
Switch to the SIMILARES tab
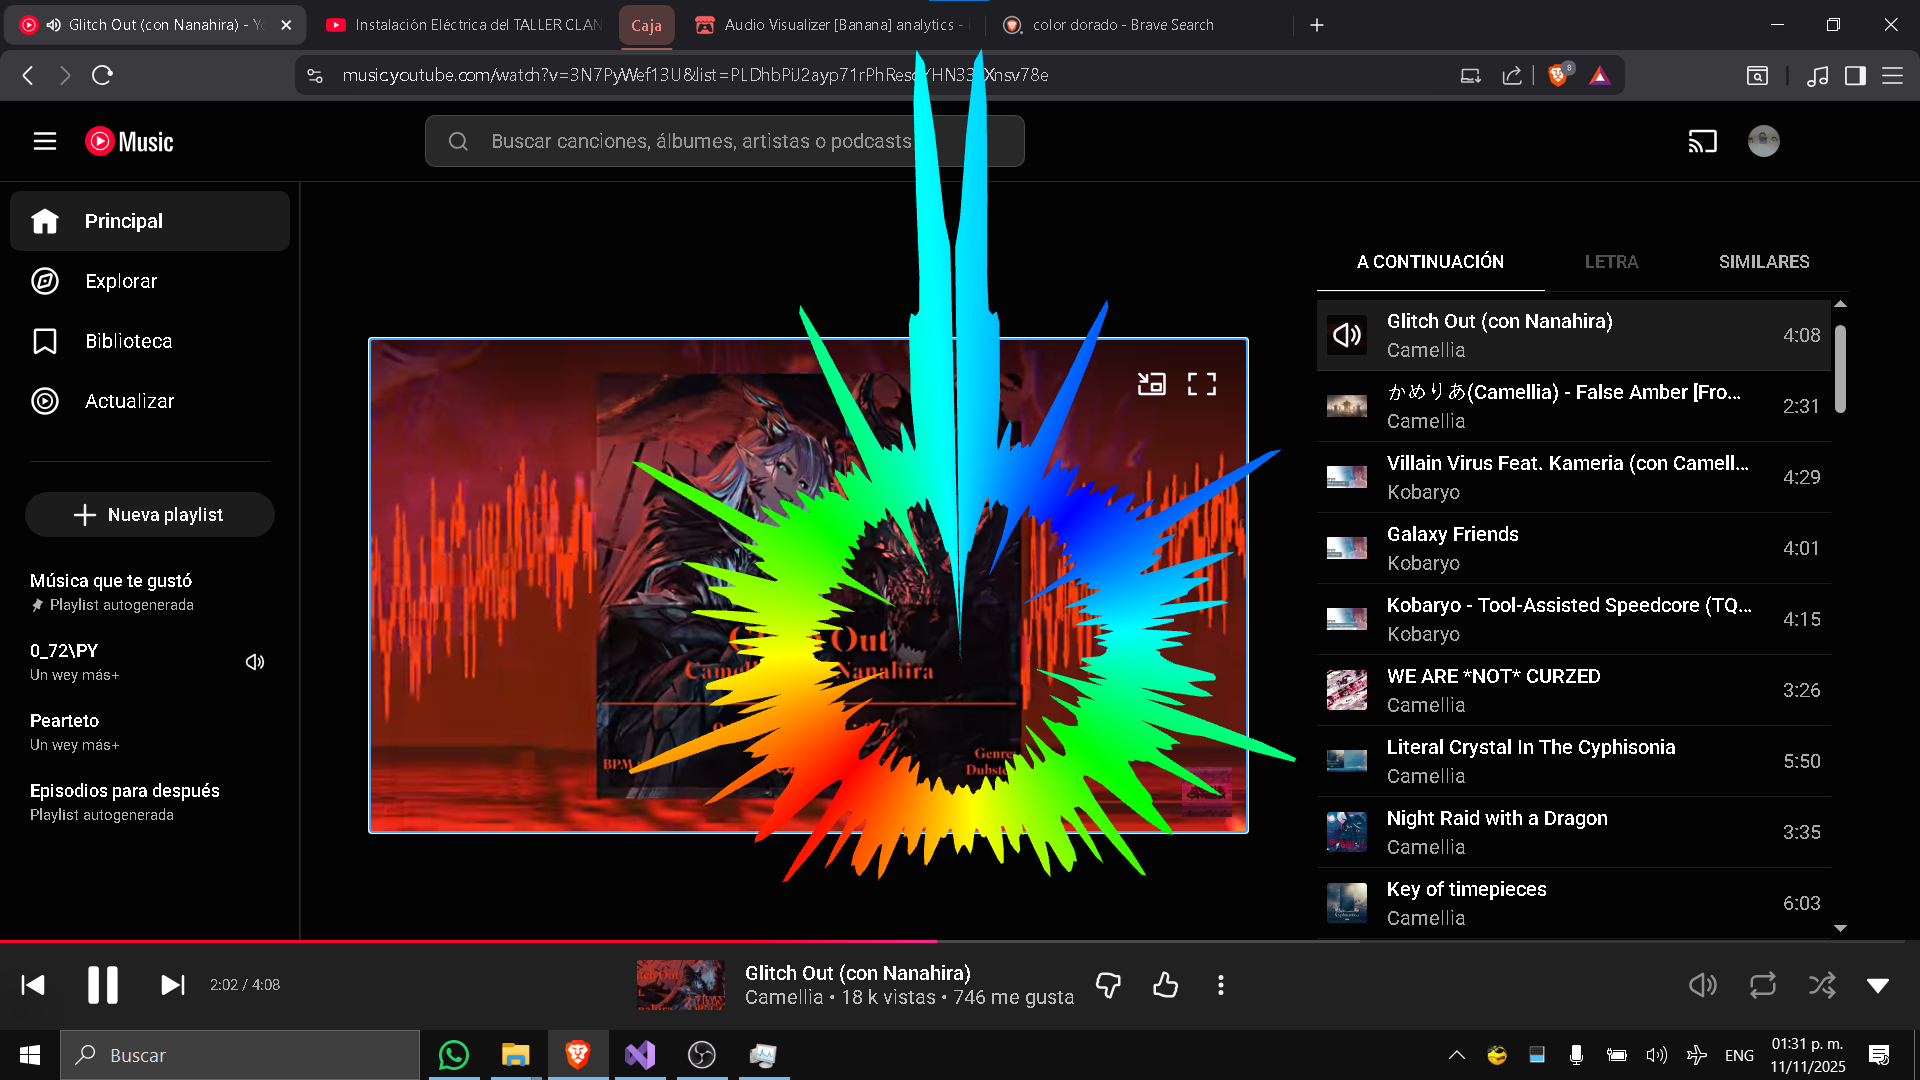click(1764, 262)
